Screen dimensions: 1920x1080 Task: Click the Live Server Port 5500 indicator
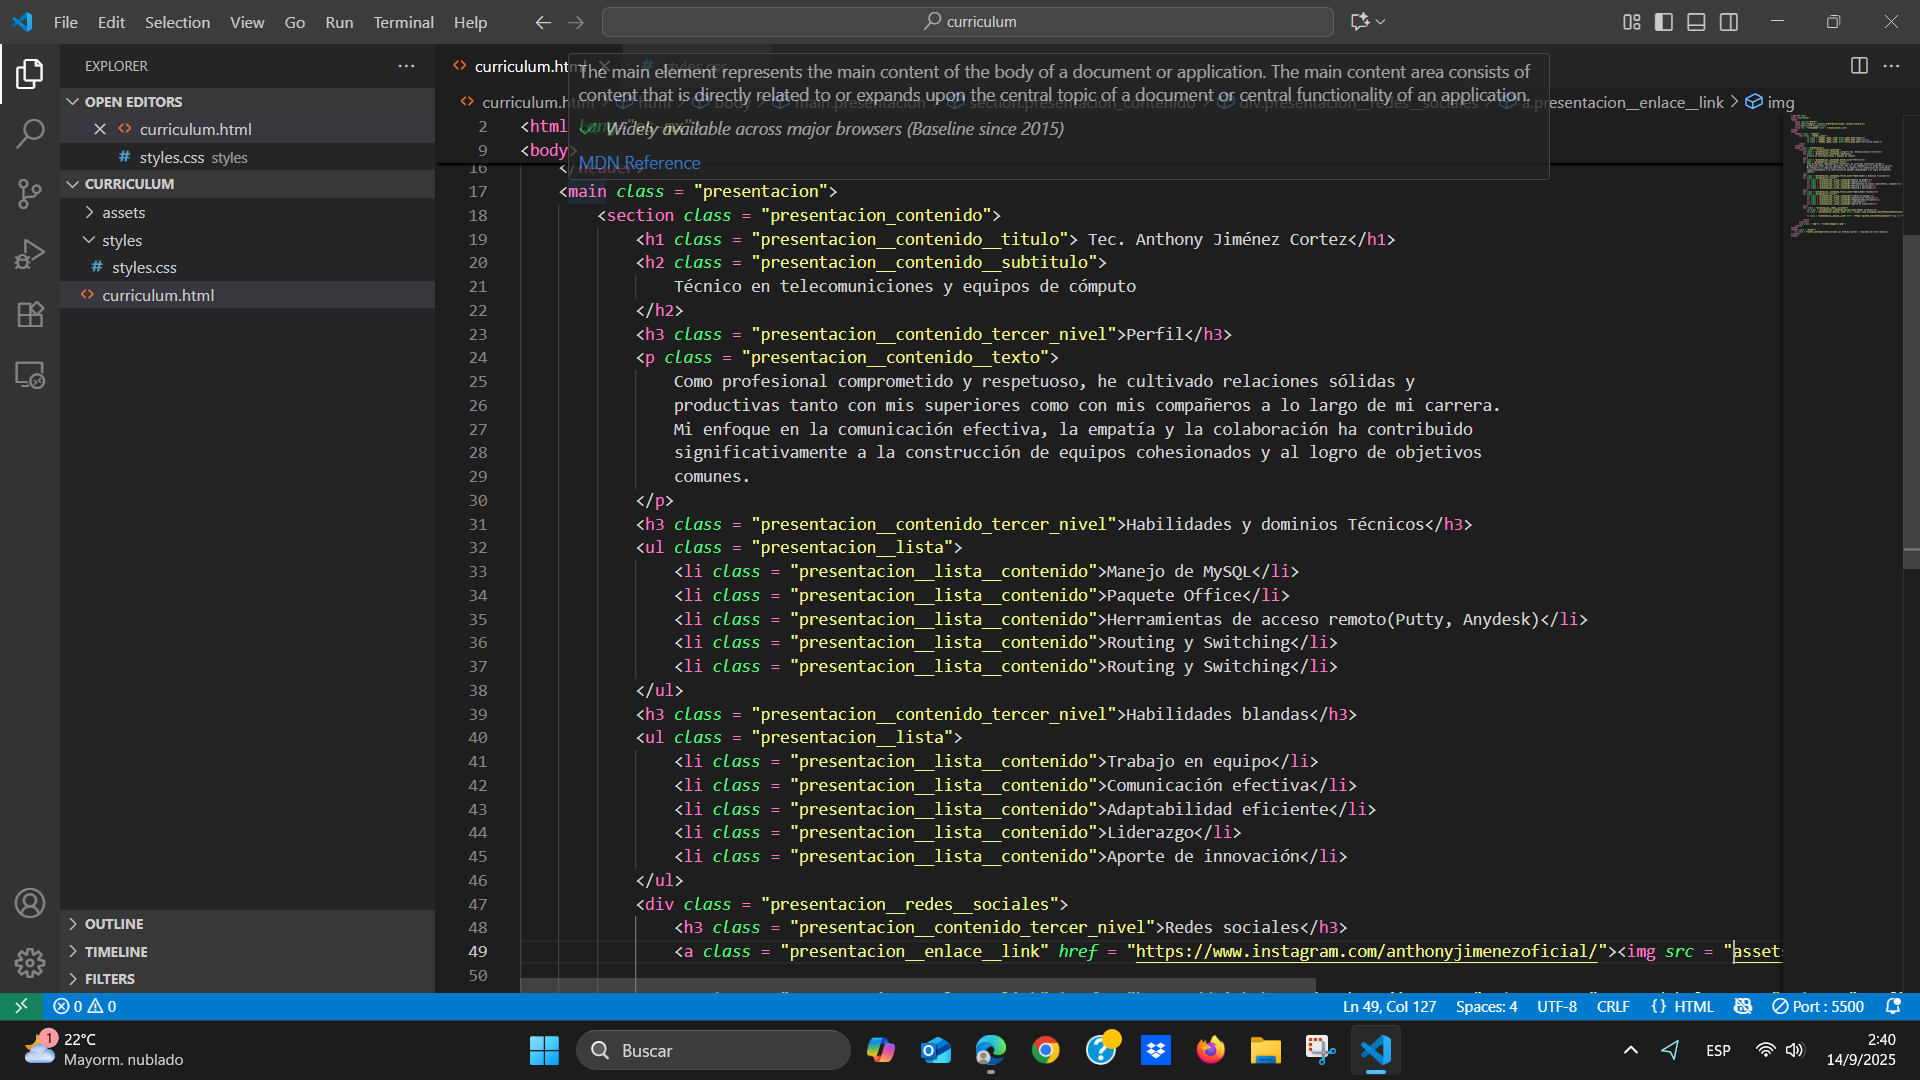coord(1818,1006)
